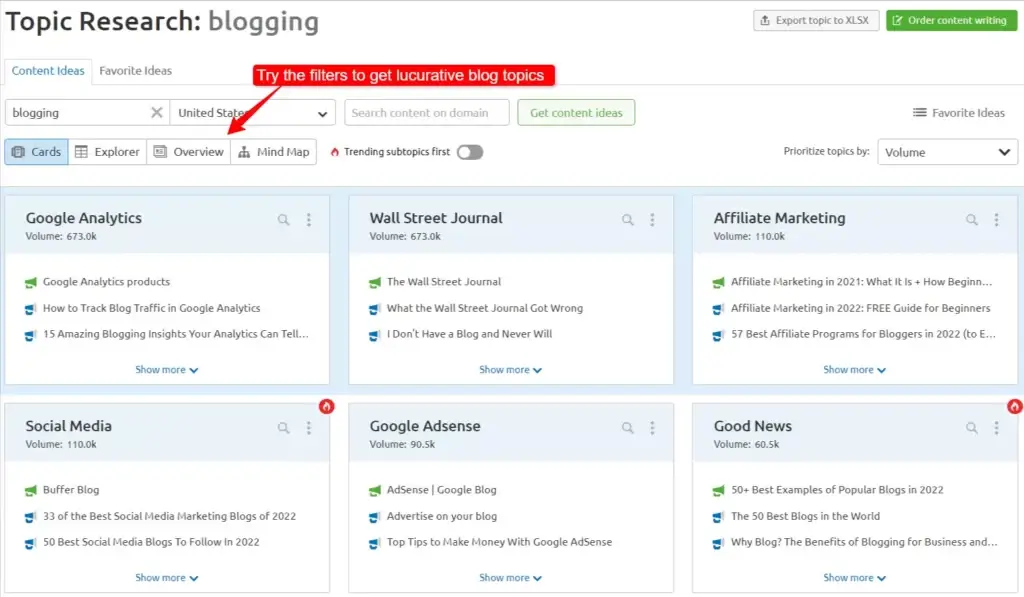Open the three-dot menu on Wall Street Journal card
1024x597 pixels.
(x=652, y=219)
